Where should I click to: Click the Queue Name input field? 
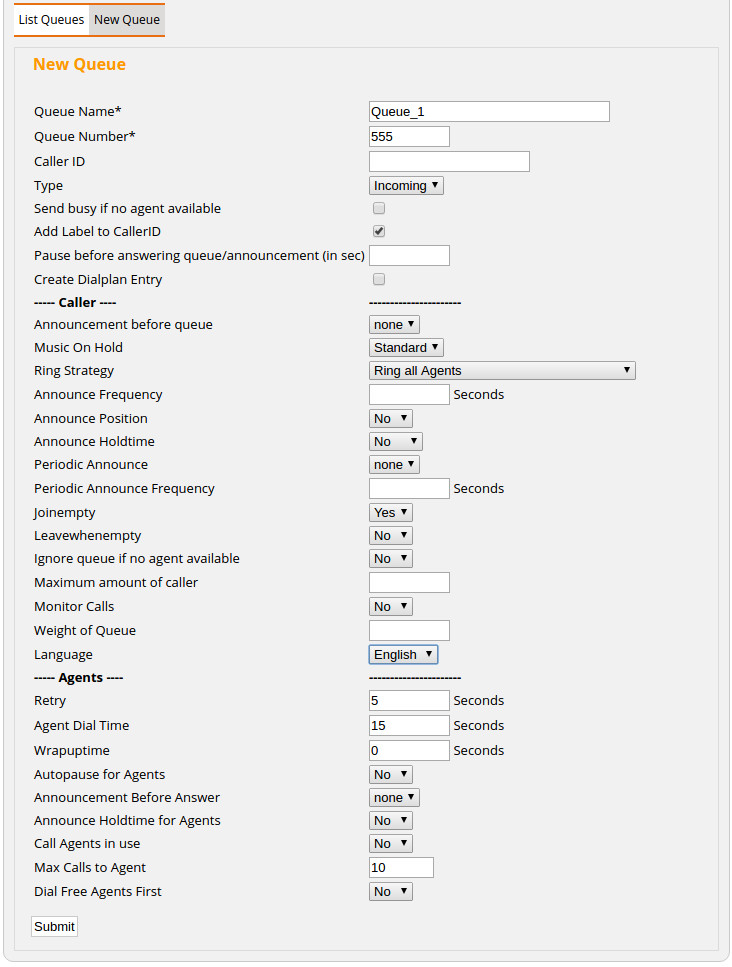pyautogui.click(x=489, y=112)
